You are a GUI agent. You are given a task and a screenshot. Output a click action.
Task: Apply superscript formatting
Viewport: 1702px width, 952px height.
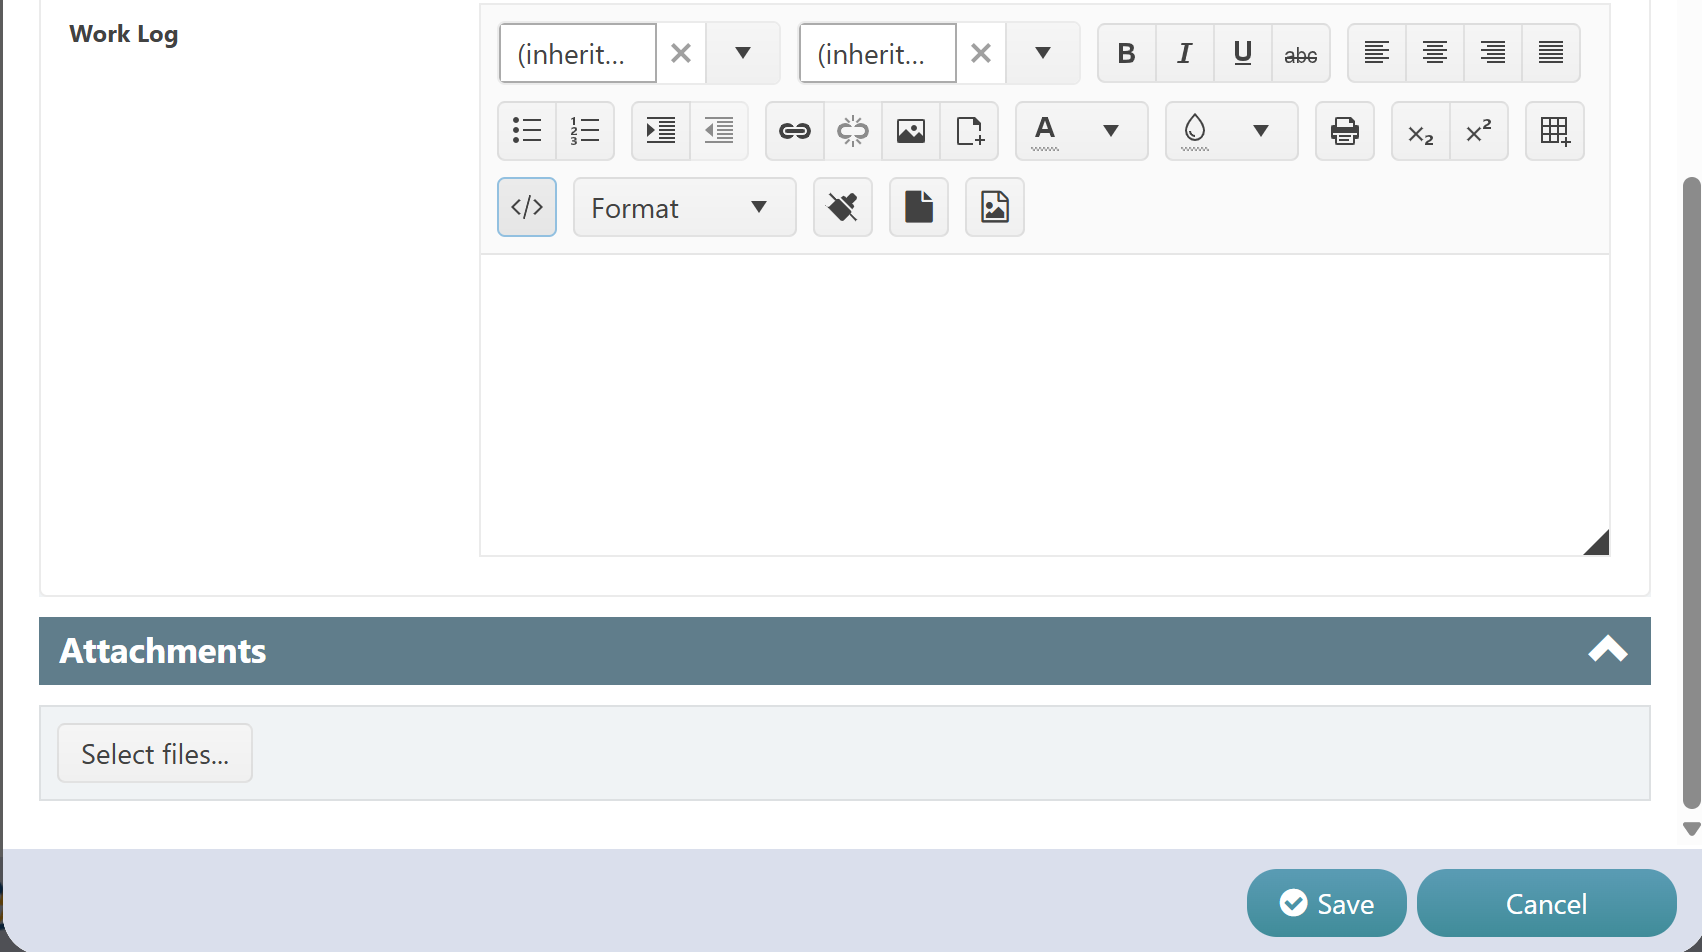point(1478,131)
